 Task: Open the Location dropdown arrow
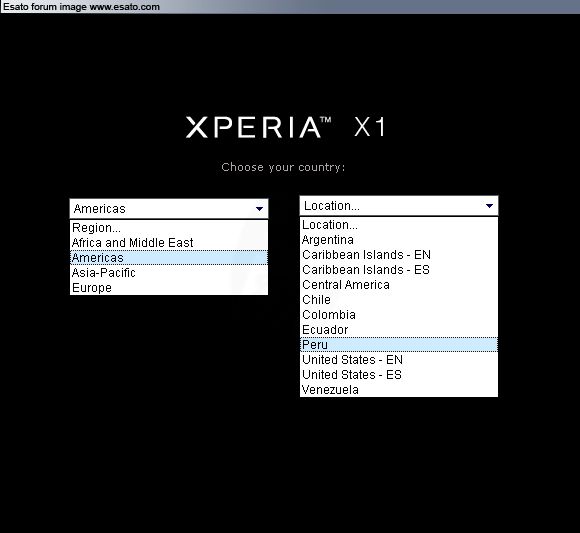489,206
